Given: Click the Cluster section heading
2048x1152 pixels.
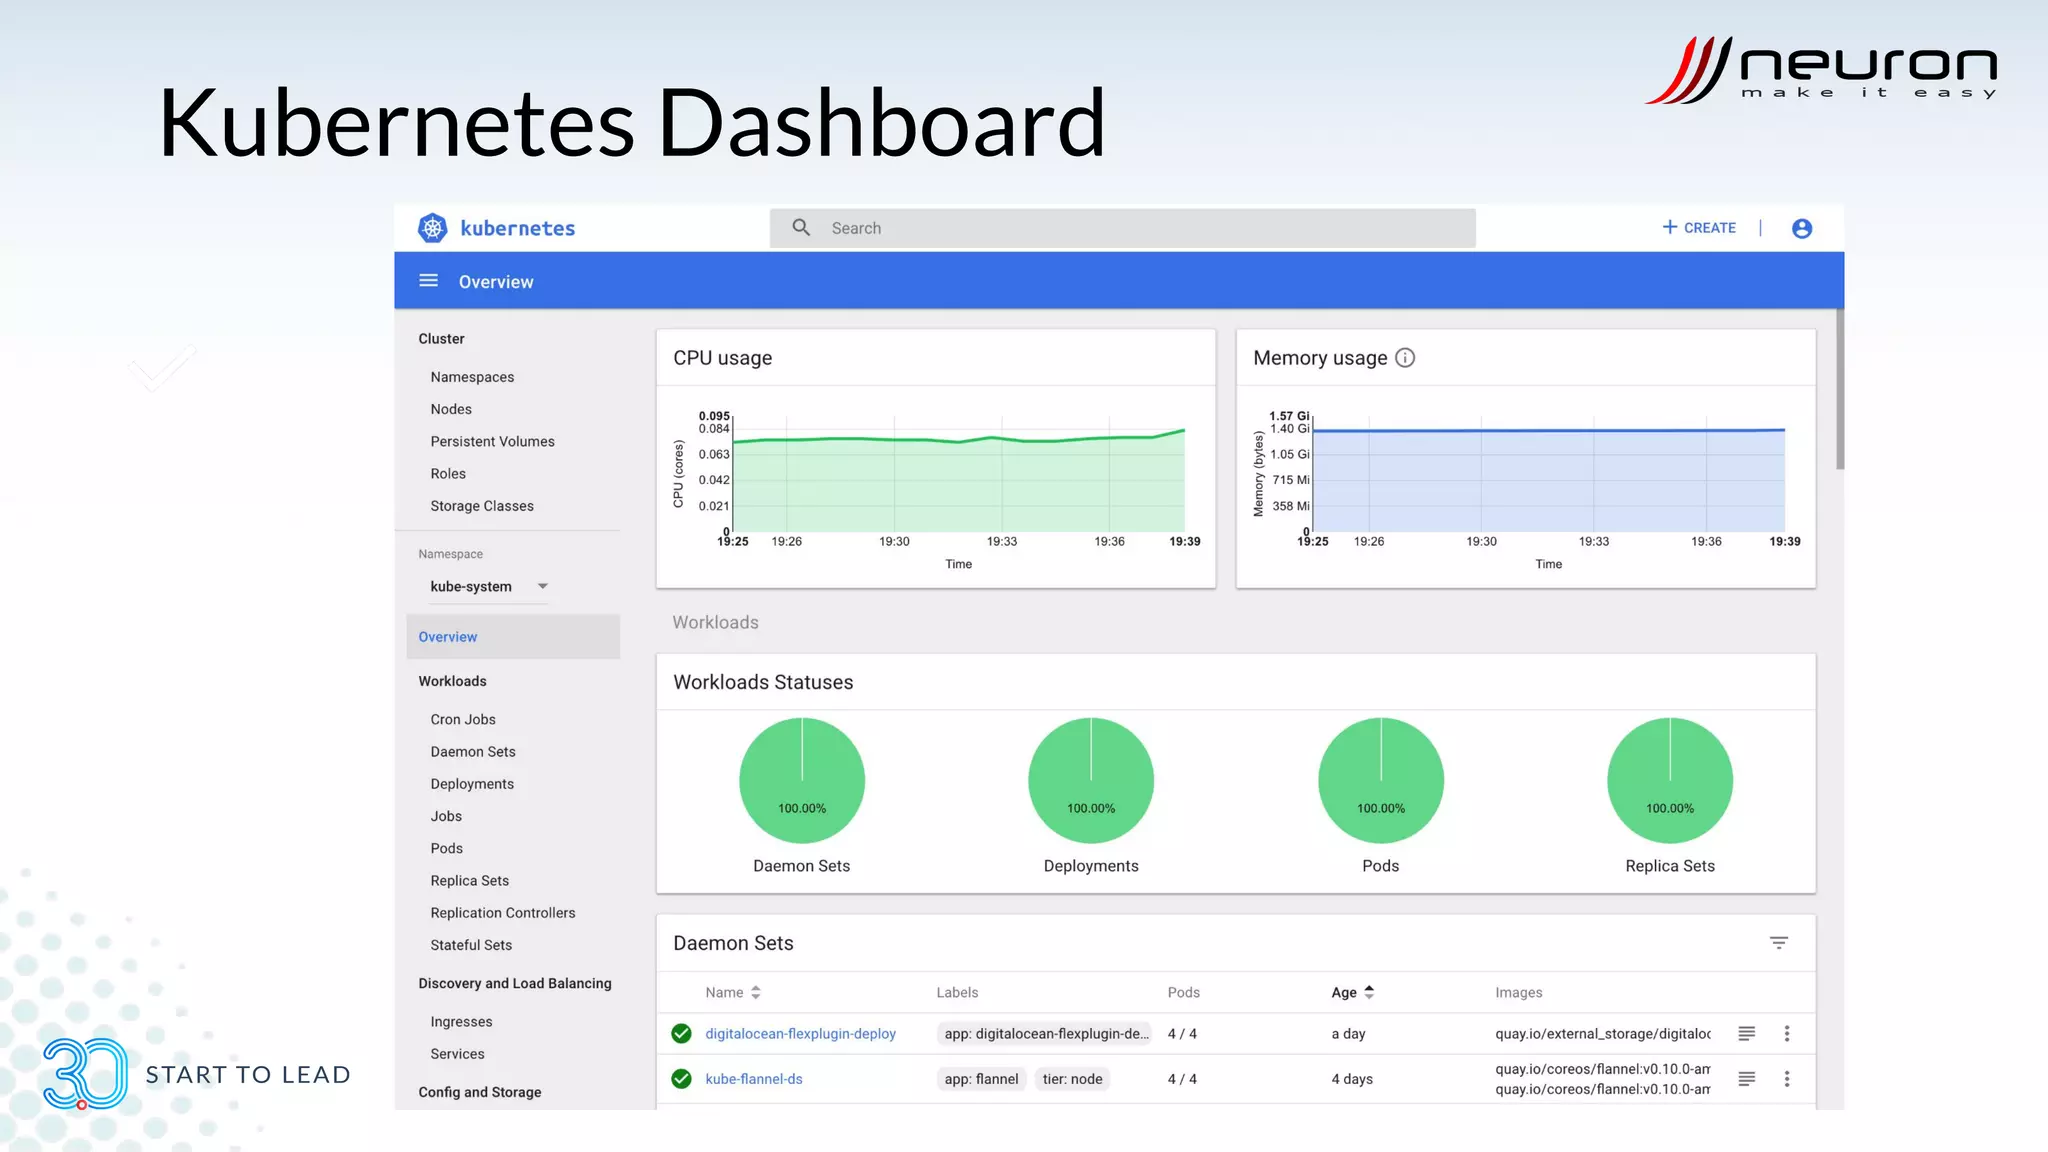Looking at the screenshot, I should click(x=441, y=339).
